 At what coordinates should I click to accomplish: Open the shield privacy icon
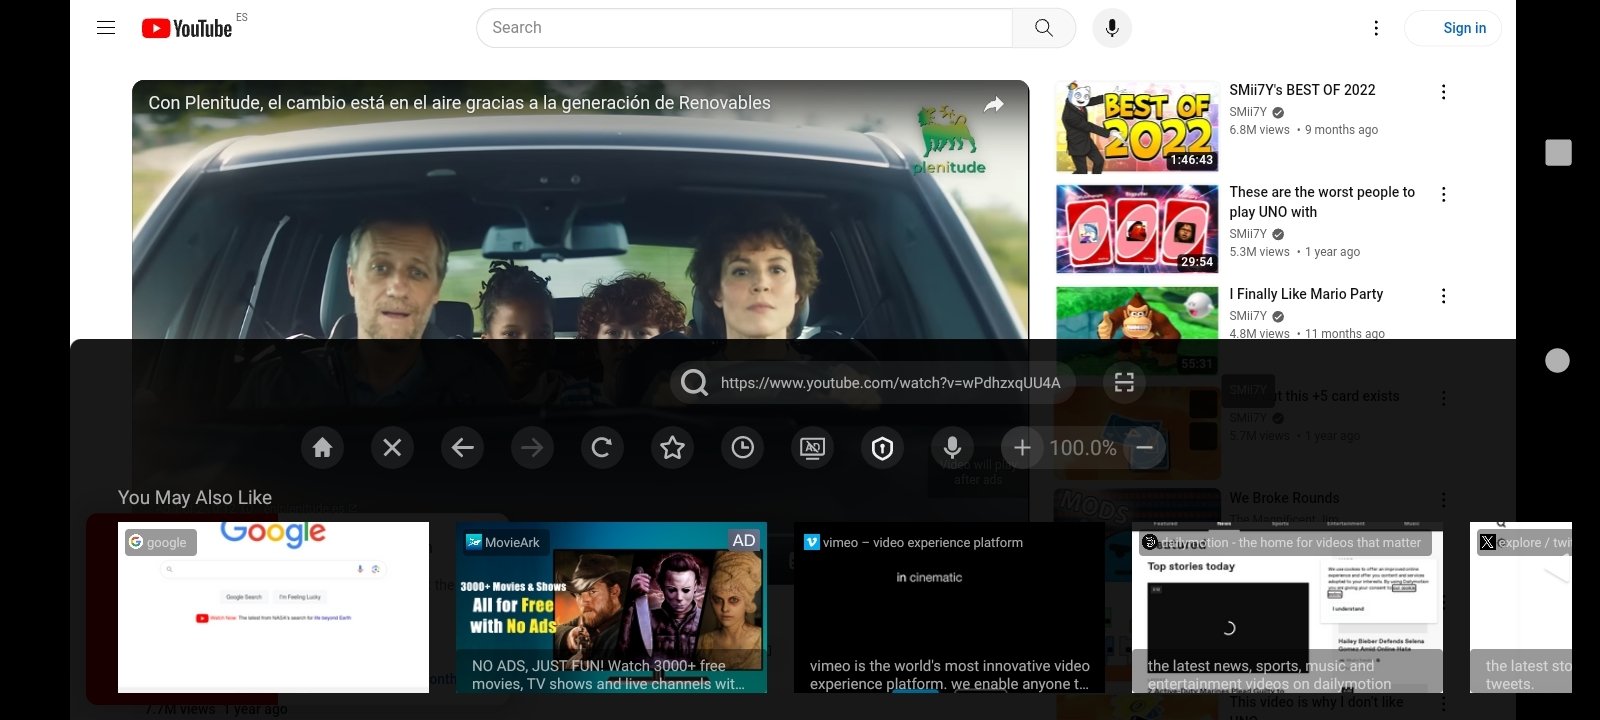882,448
